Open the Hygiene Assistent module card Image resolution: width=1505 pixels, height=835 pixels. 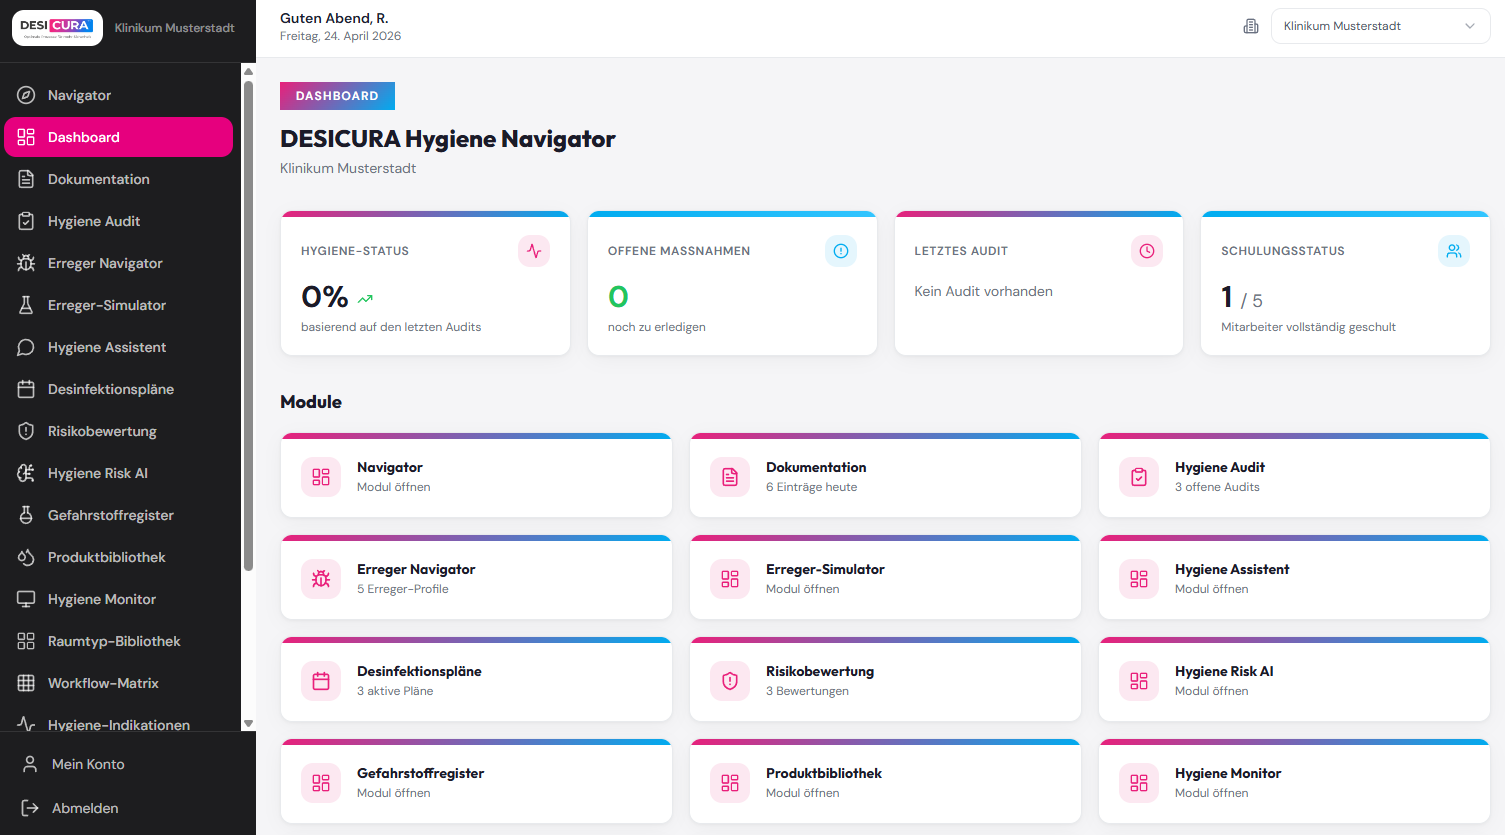1294,578
